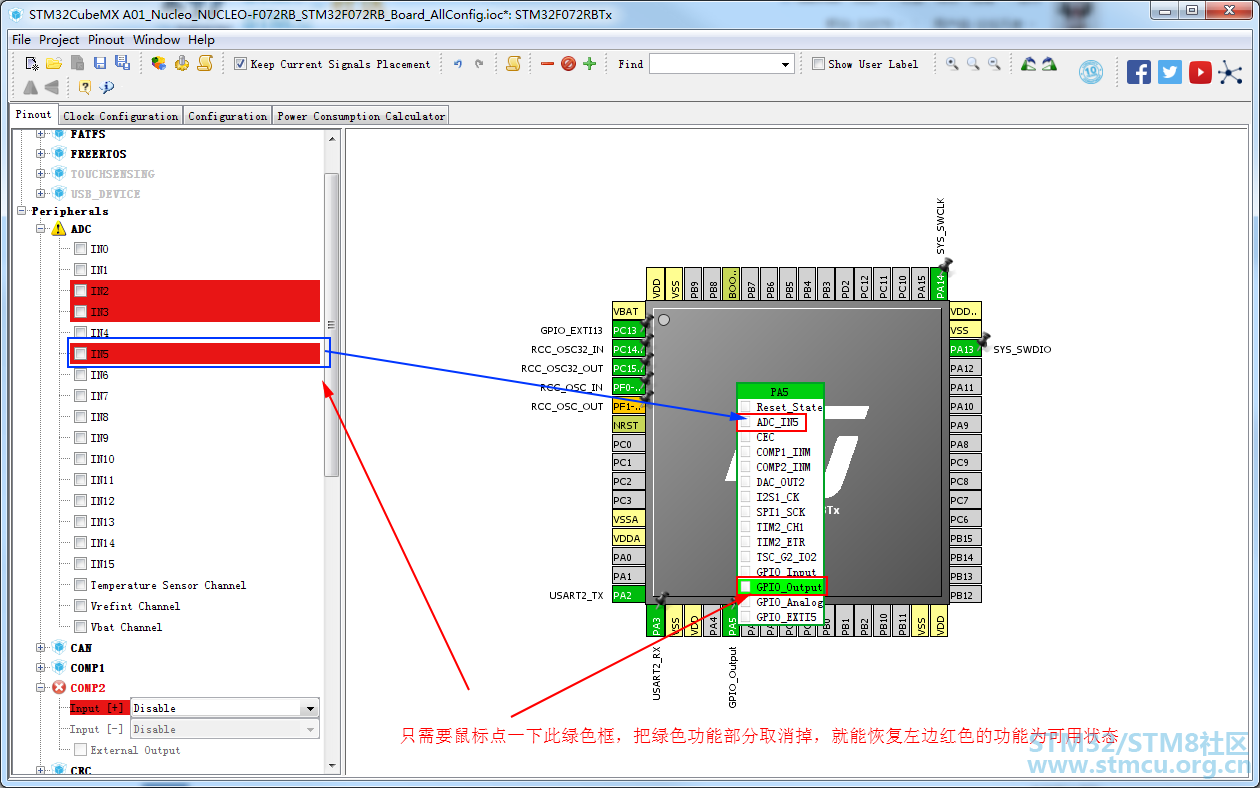Click the About info icon

(107, 87)
